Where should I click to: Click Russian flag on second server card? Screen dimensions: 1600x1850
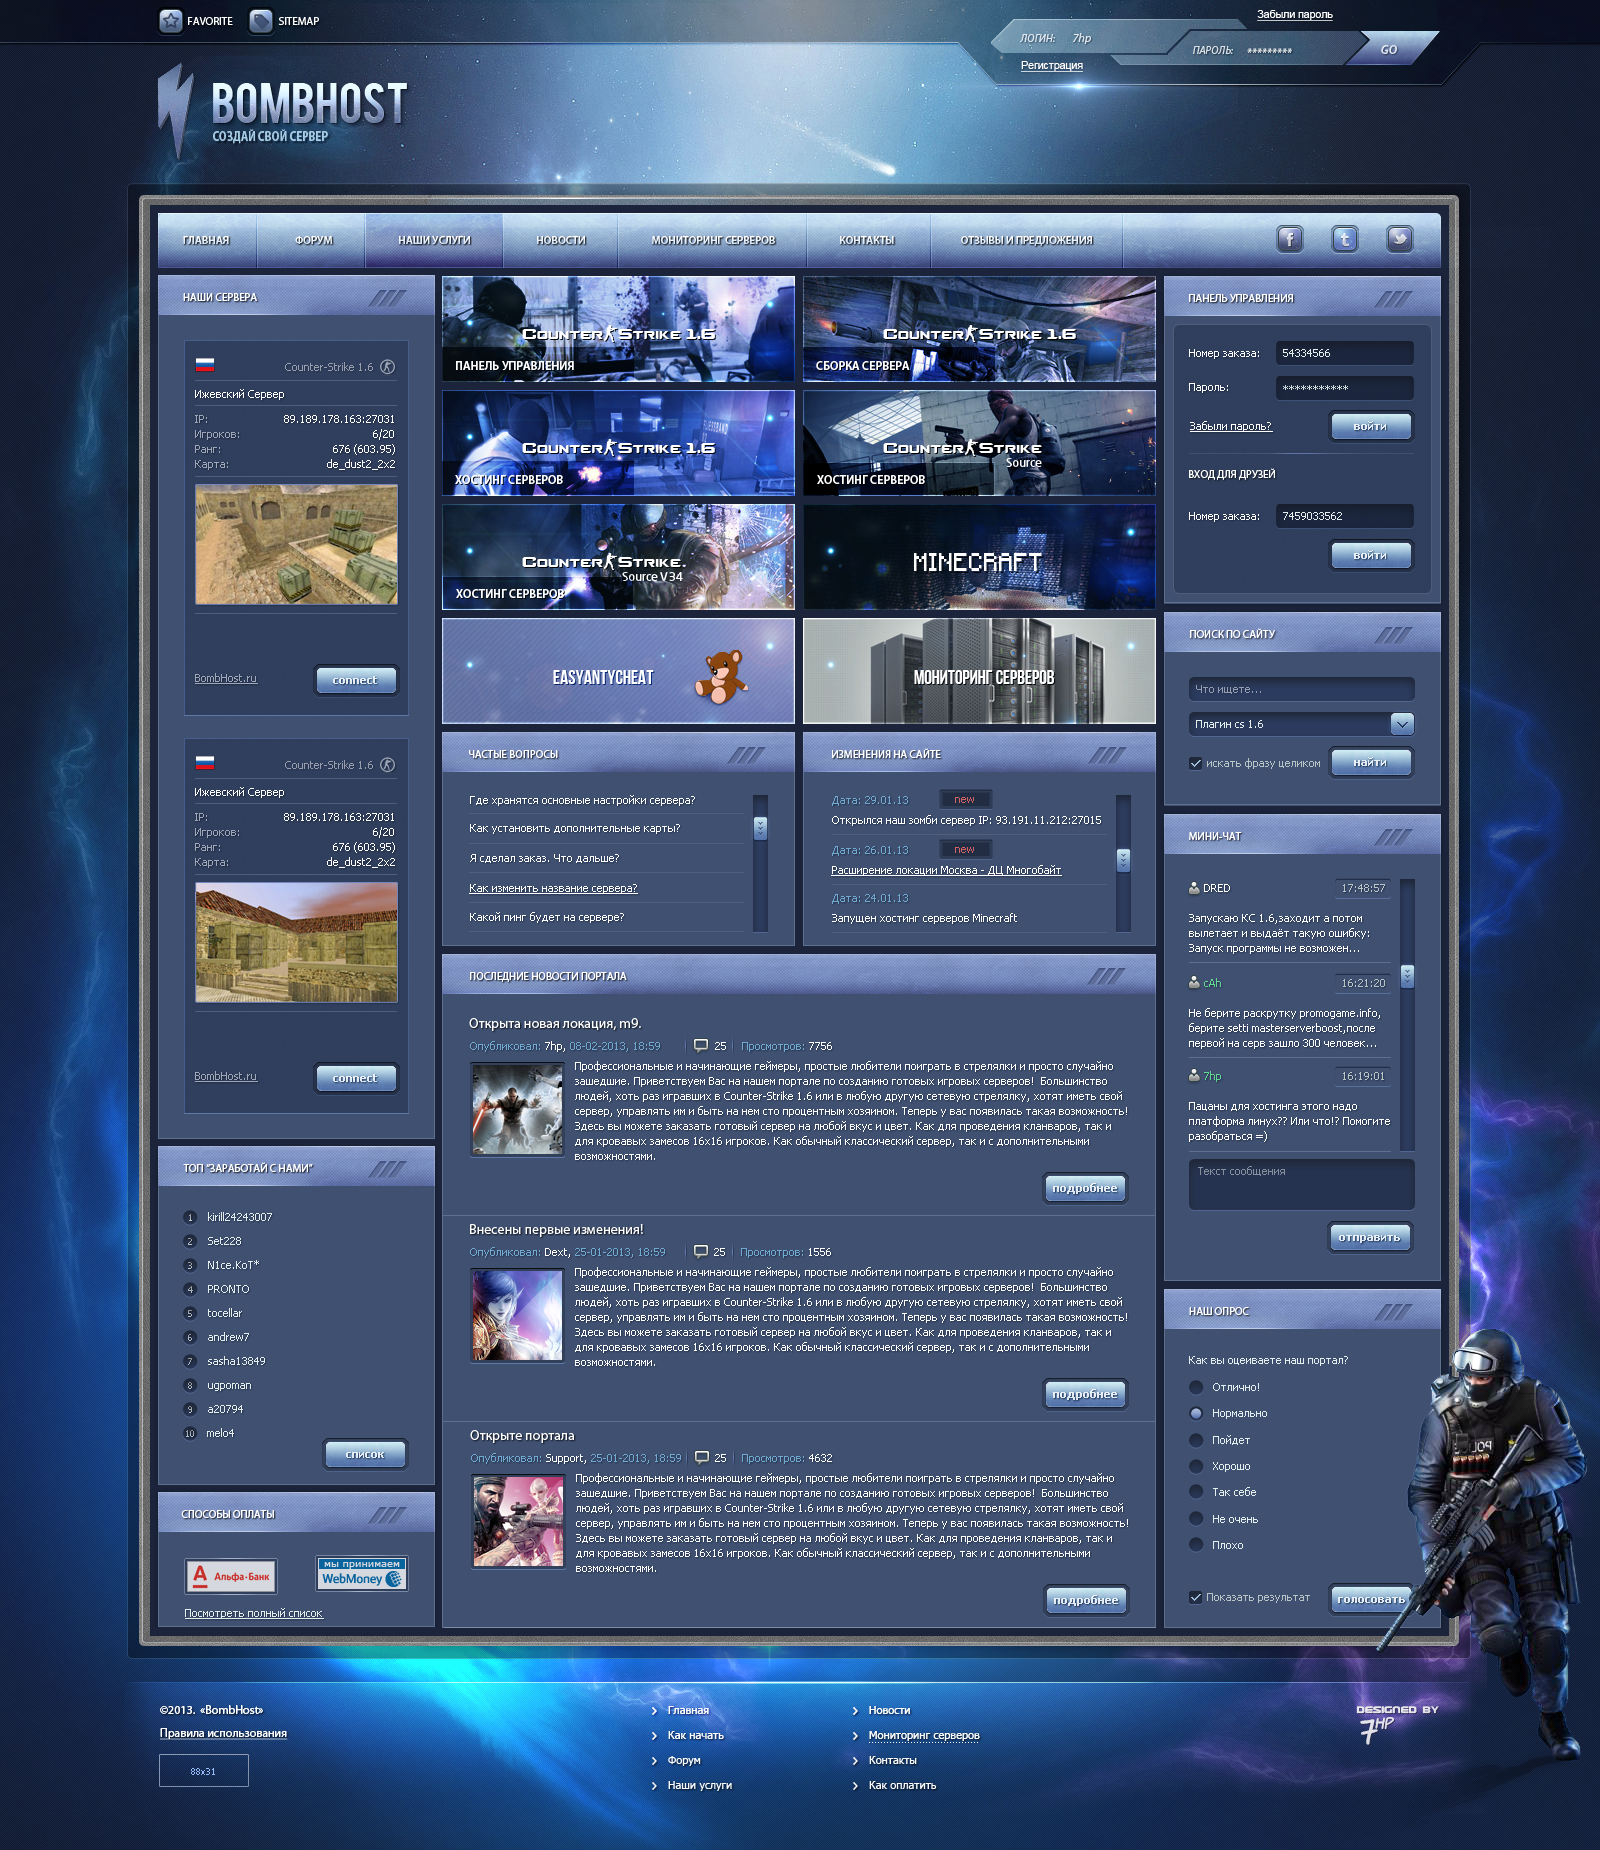click(x=205, y=763)
